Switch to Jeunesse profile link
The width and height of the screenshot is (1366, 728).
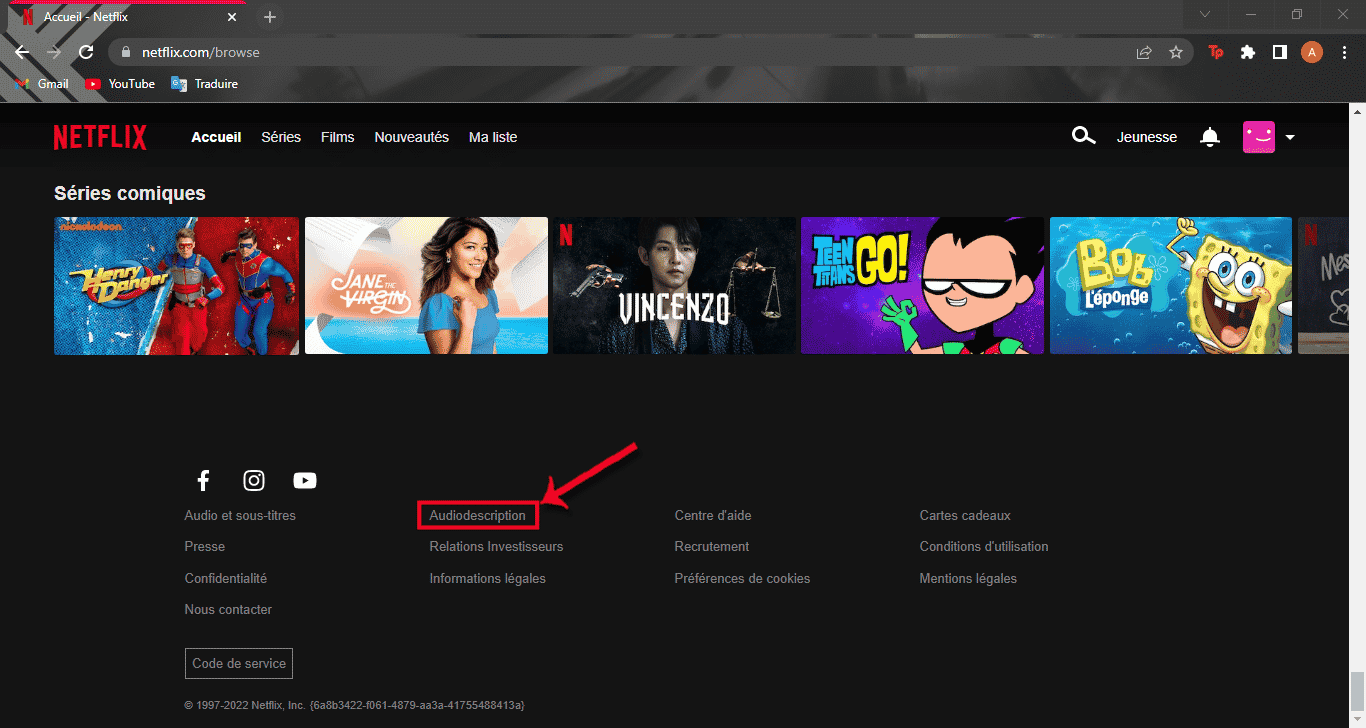1147,137
